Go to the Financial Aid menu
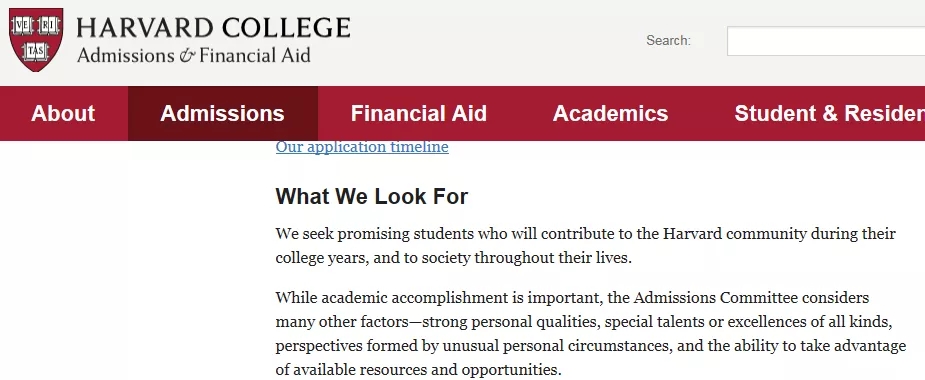Viewport: 925px width, 380px height. pyautogui.click(x=419, y=113)
